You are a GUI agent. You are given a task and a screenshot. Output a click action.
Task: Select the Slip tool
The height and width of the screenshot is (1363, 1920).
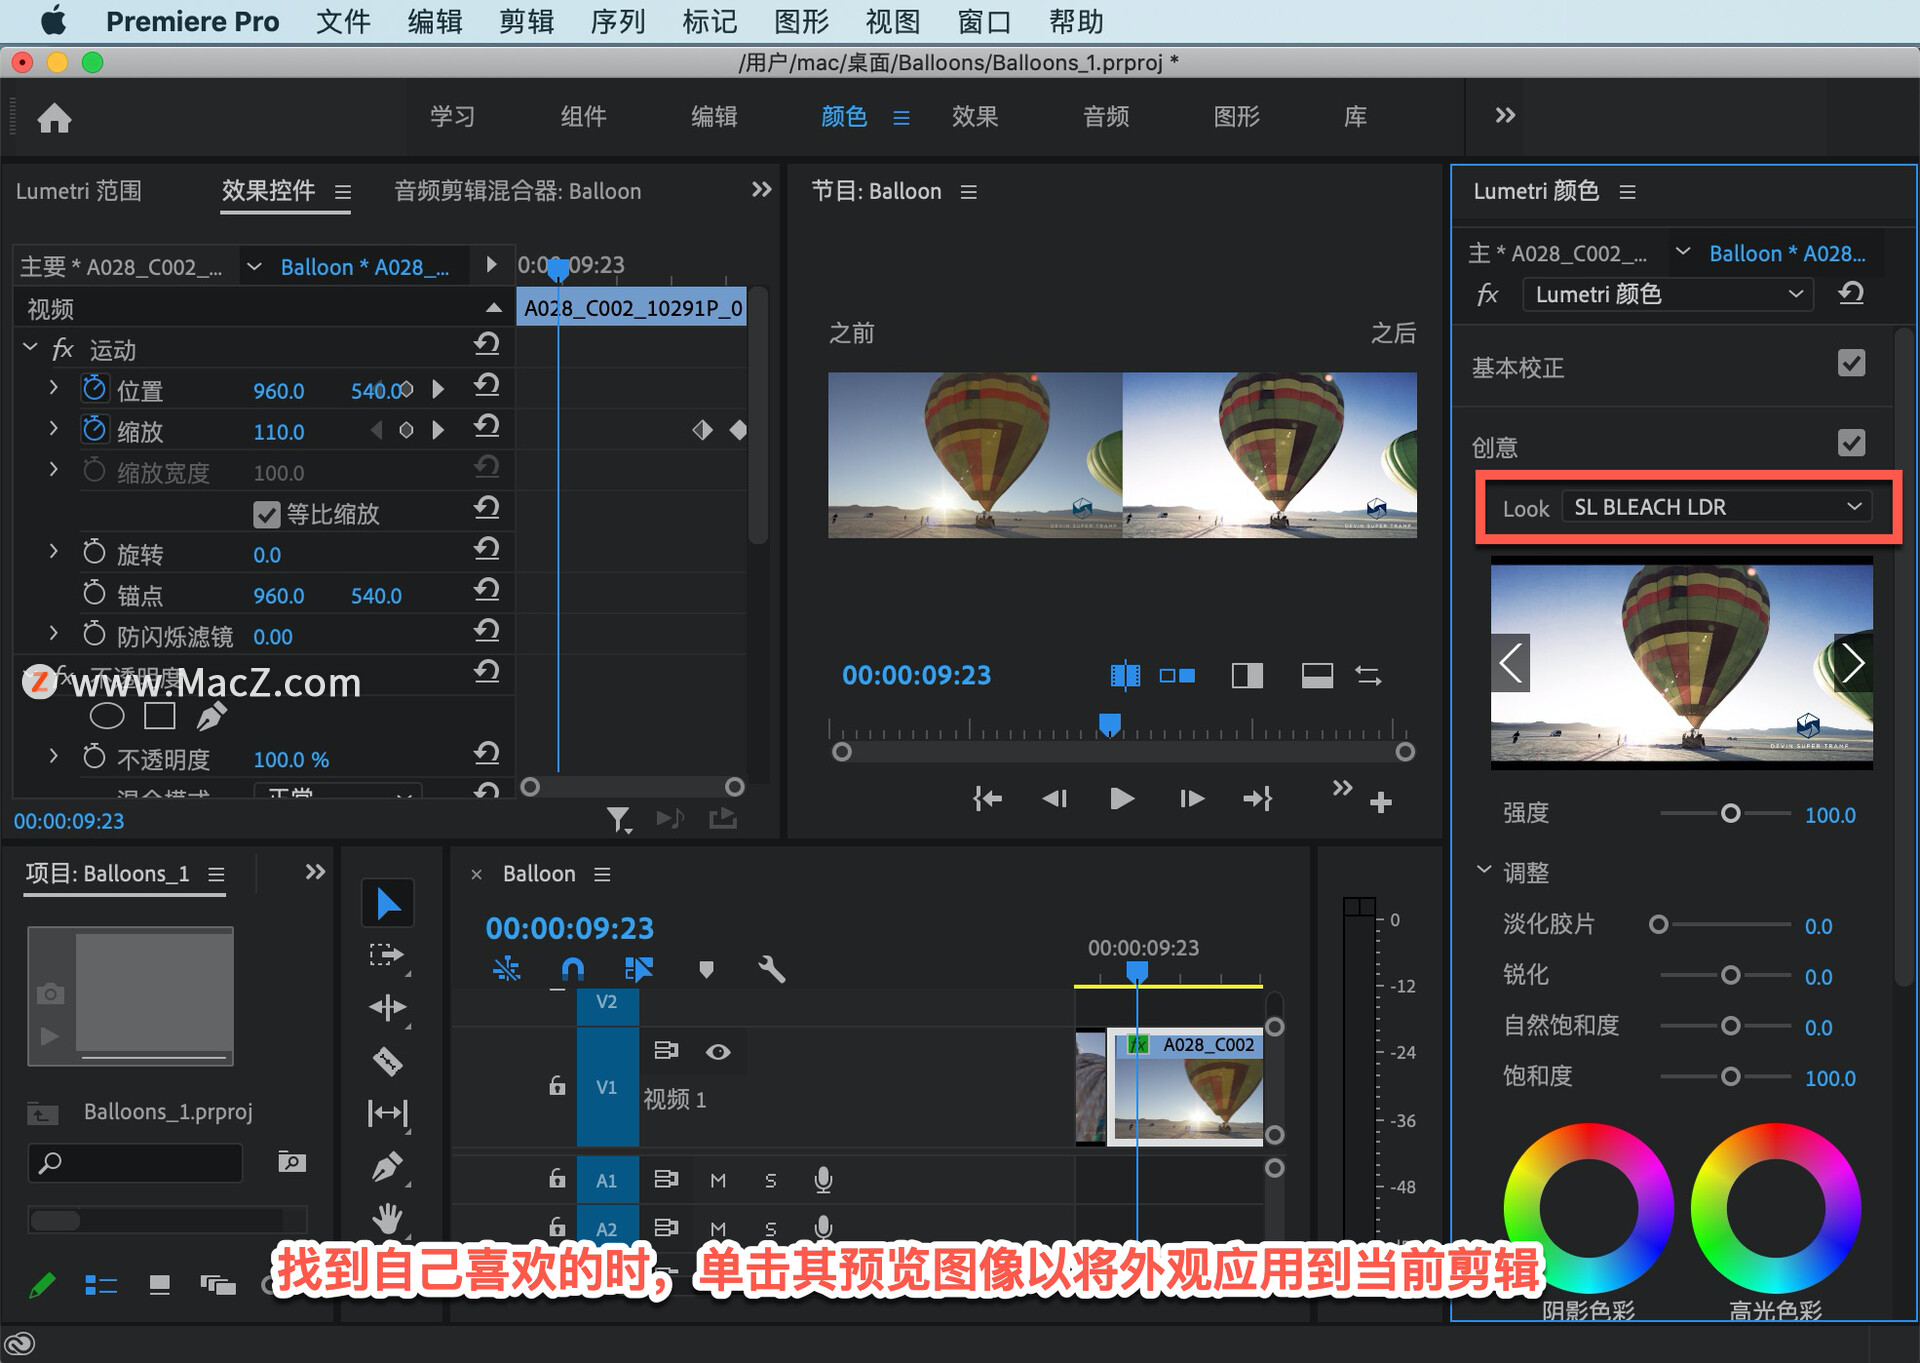point(387,1112)
